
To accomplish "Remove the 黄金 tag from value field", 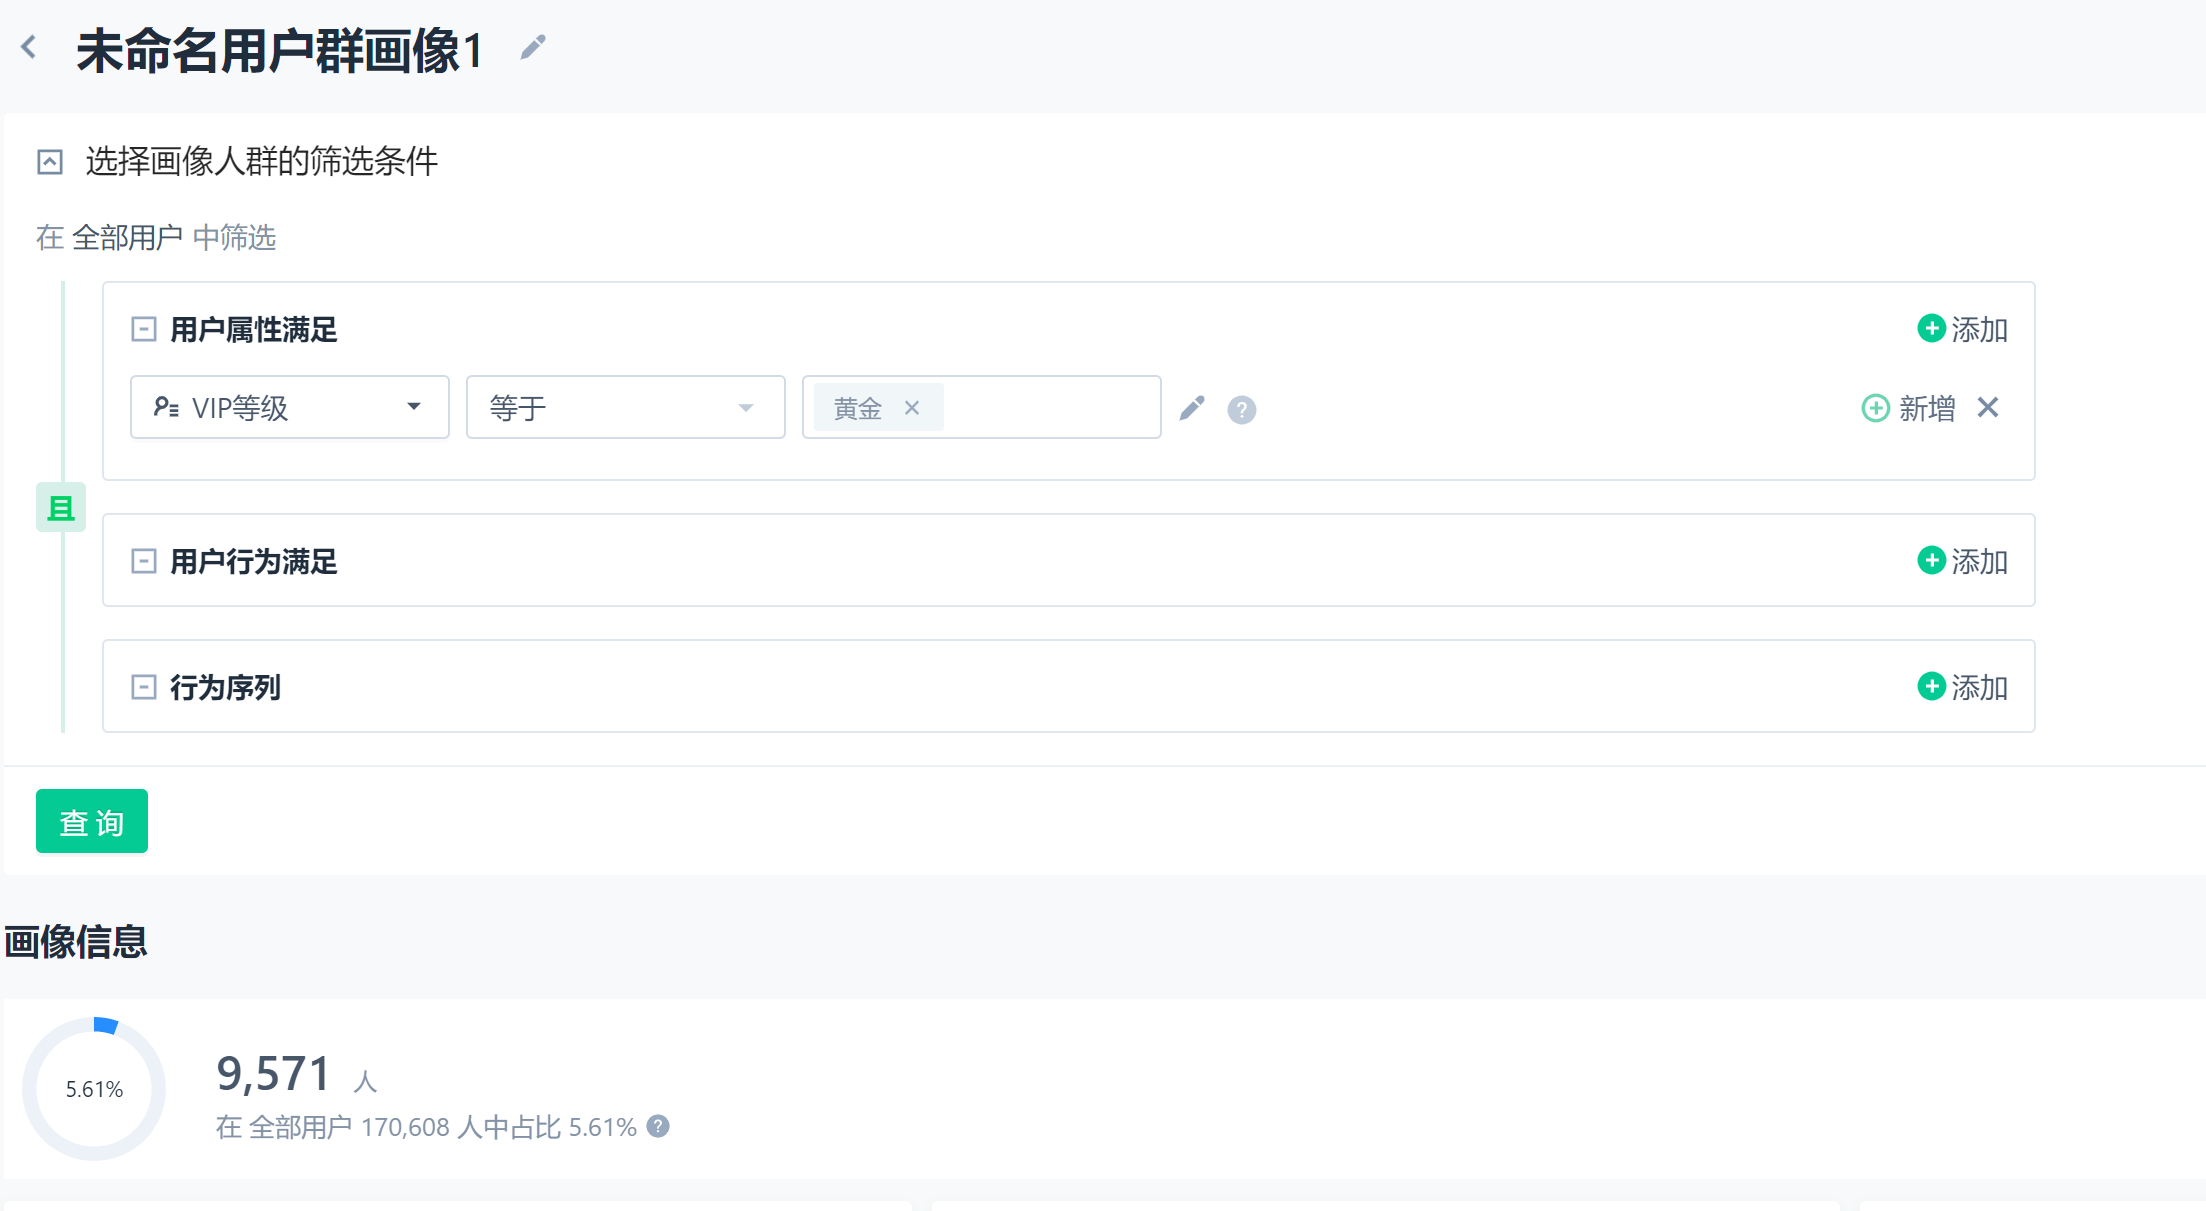I will pyautogui.click(x=912, y=408).
